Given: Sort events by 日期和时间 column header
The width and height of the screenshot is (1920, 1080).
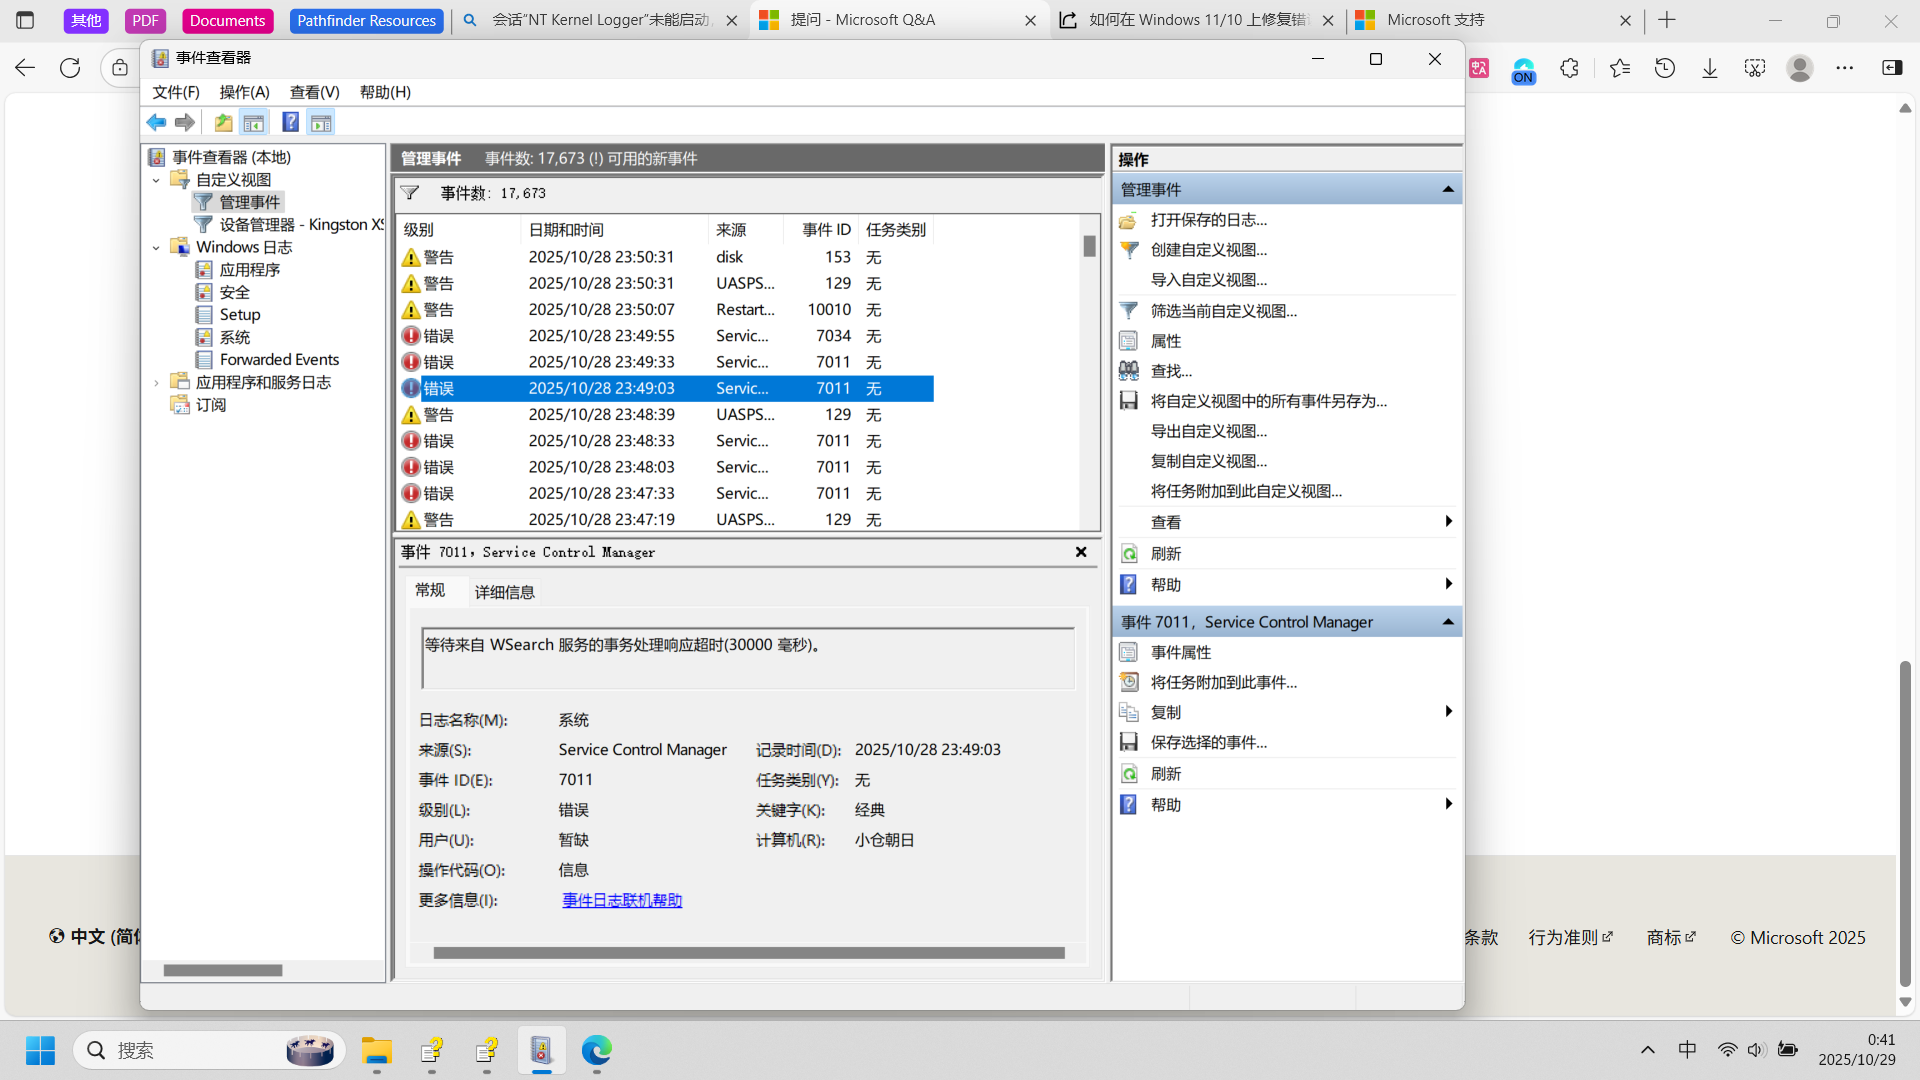Looking at the screenshot, I should (613, 230).
